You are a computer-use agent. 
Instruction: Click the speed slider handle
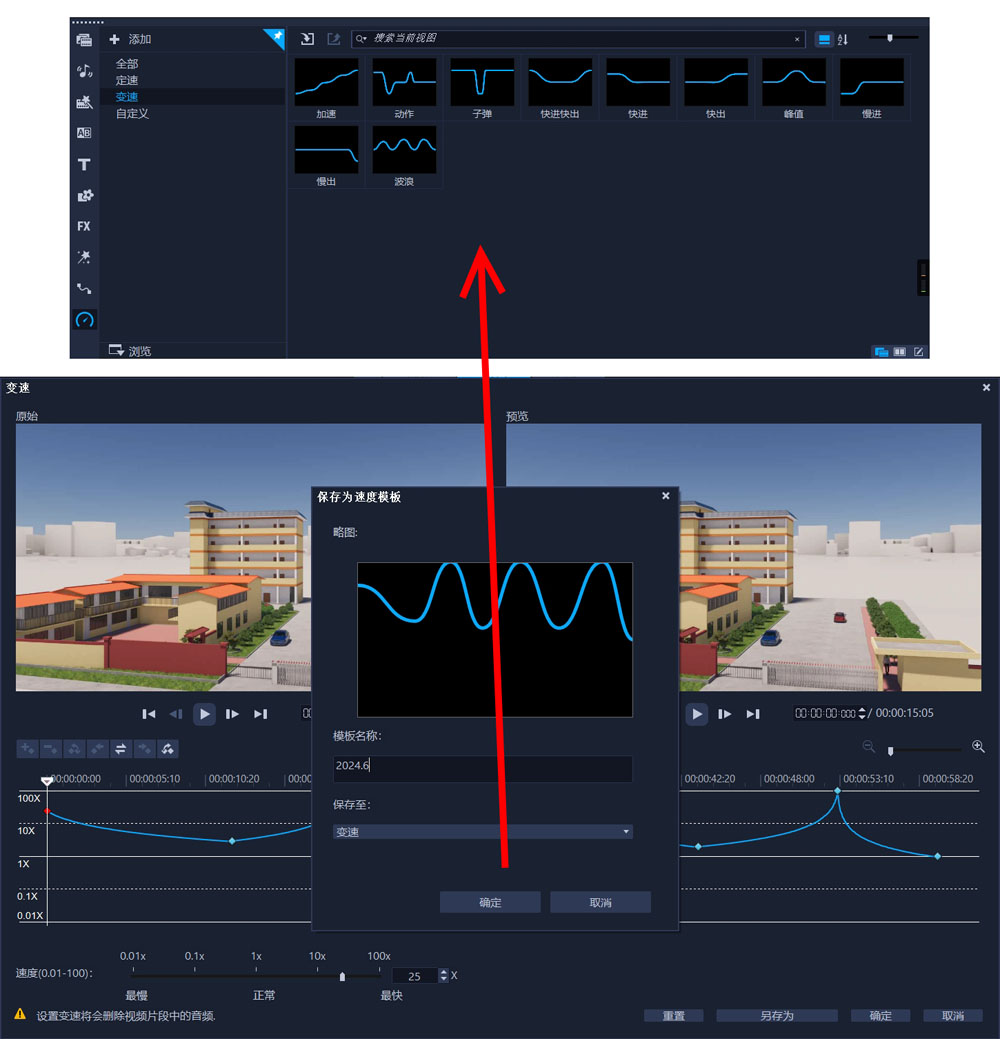click(x=343, y=976)
